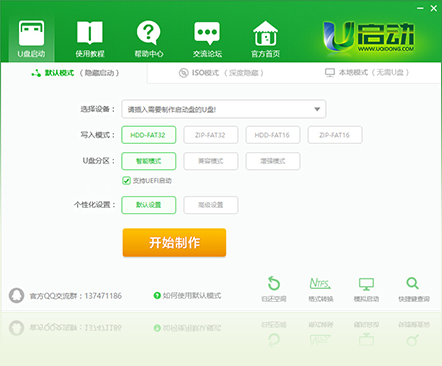
Task: Go to 官方首页 house icon
Action: [x=265, y=33]
